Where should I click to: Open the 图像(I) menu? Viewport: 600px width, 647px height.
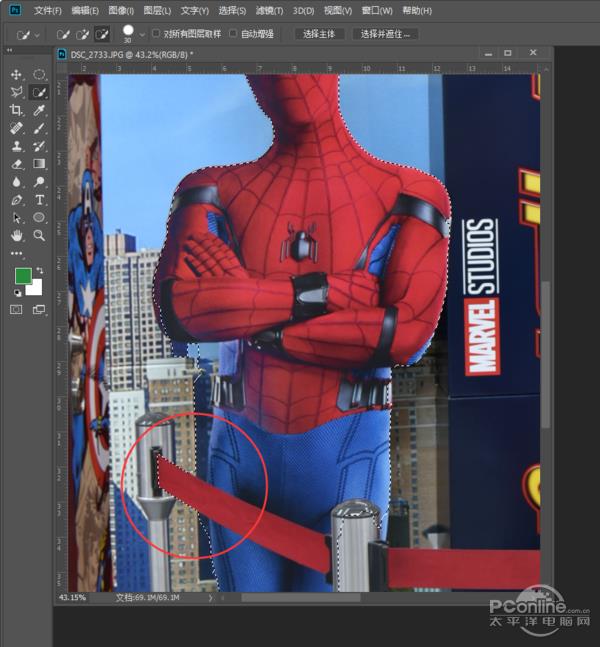point(121,10)
